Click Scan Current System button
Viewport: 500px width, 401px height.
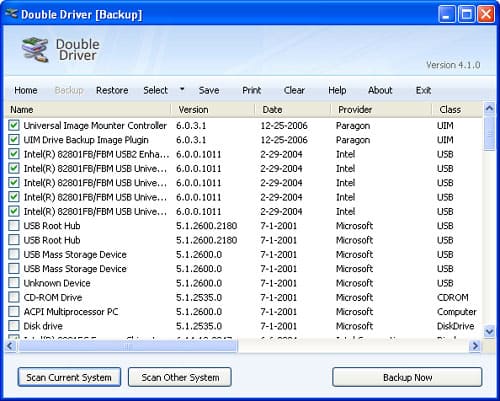69,377
